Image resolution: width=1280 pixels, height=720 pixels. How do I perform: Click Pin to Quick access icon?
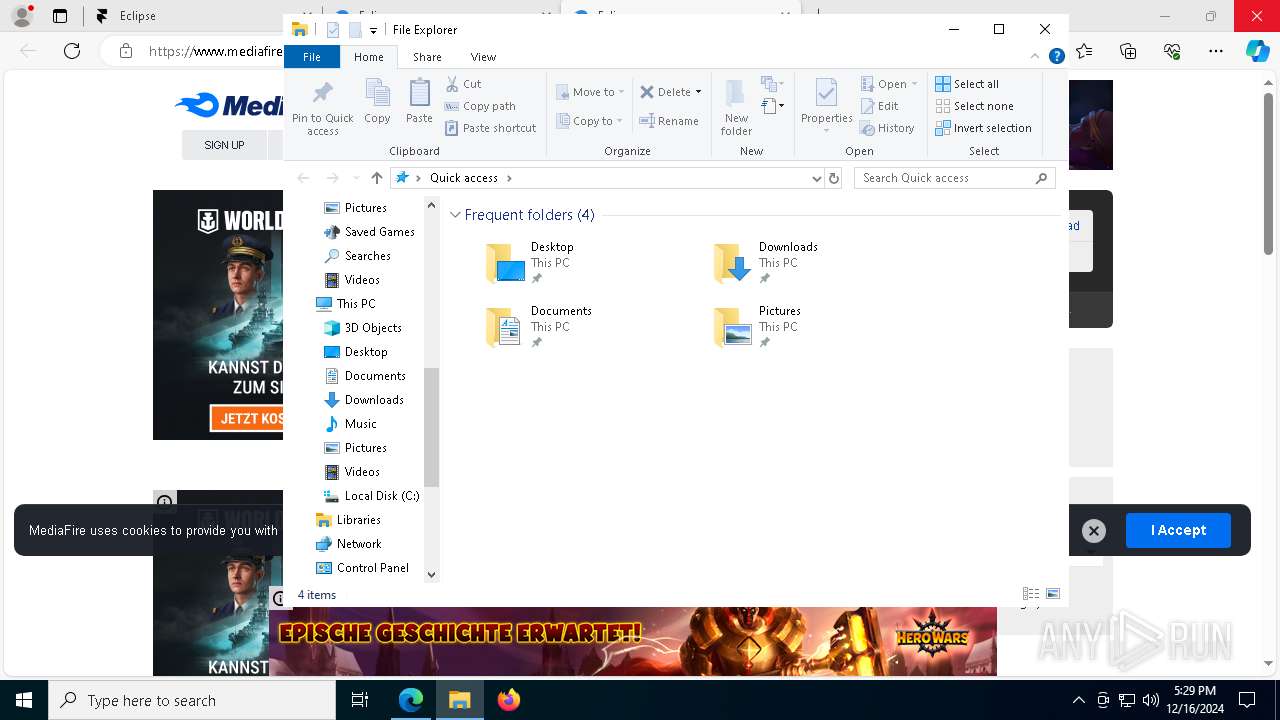[322, 107]
